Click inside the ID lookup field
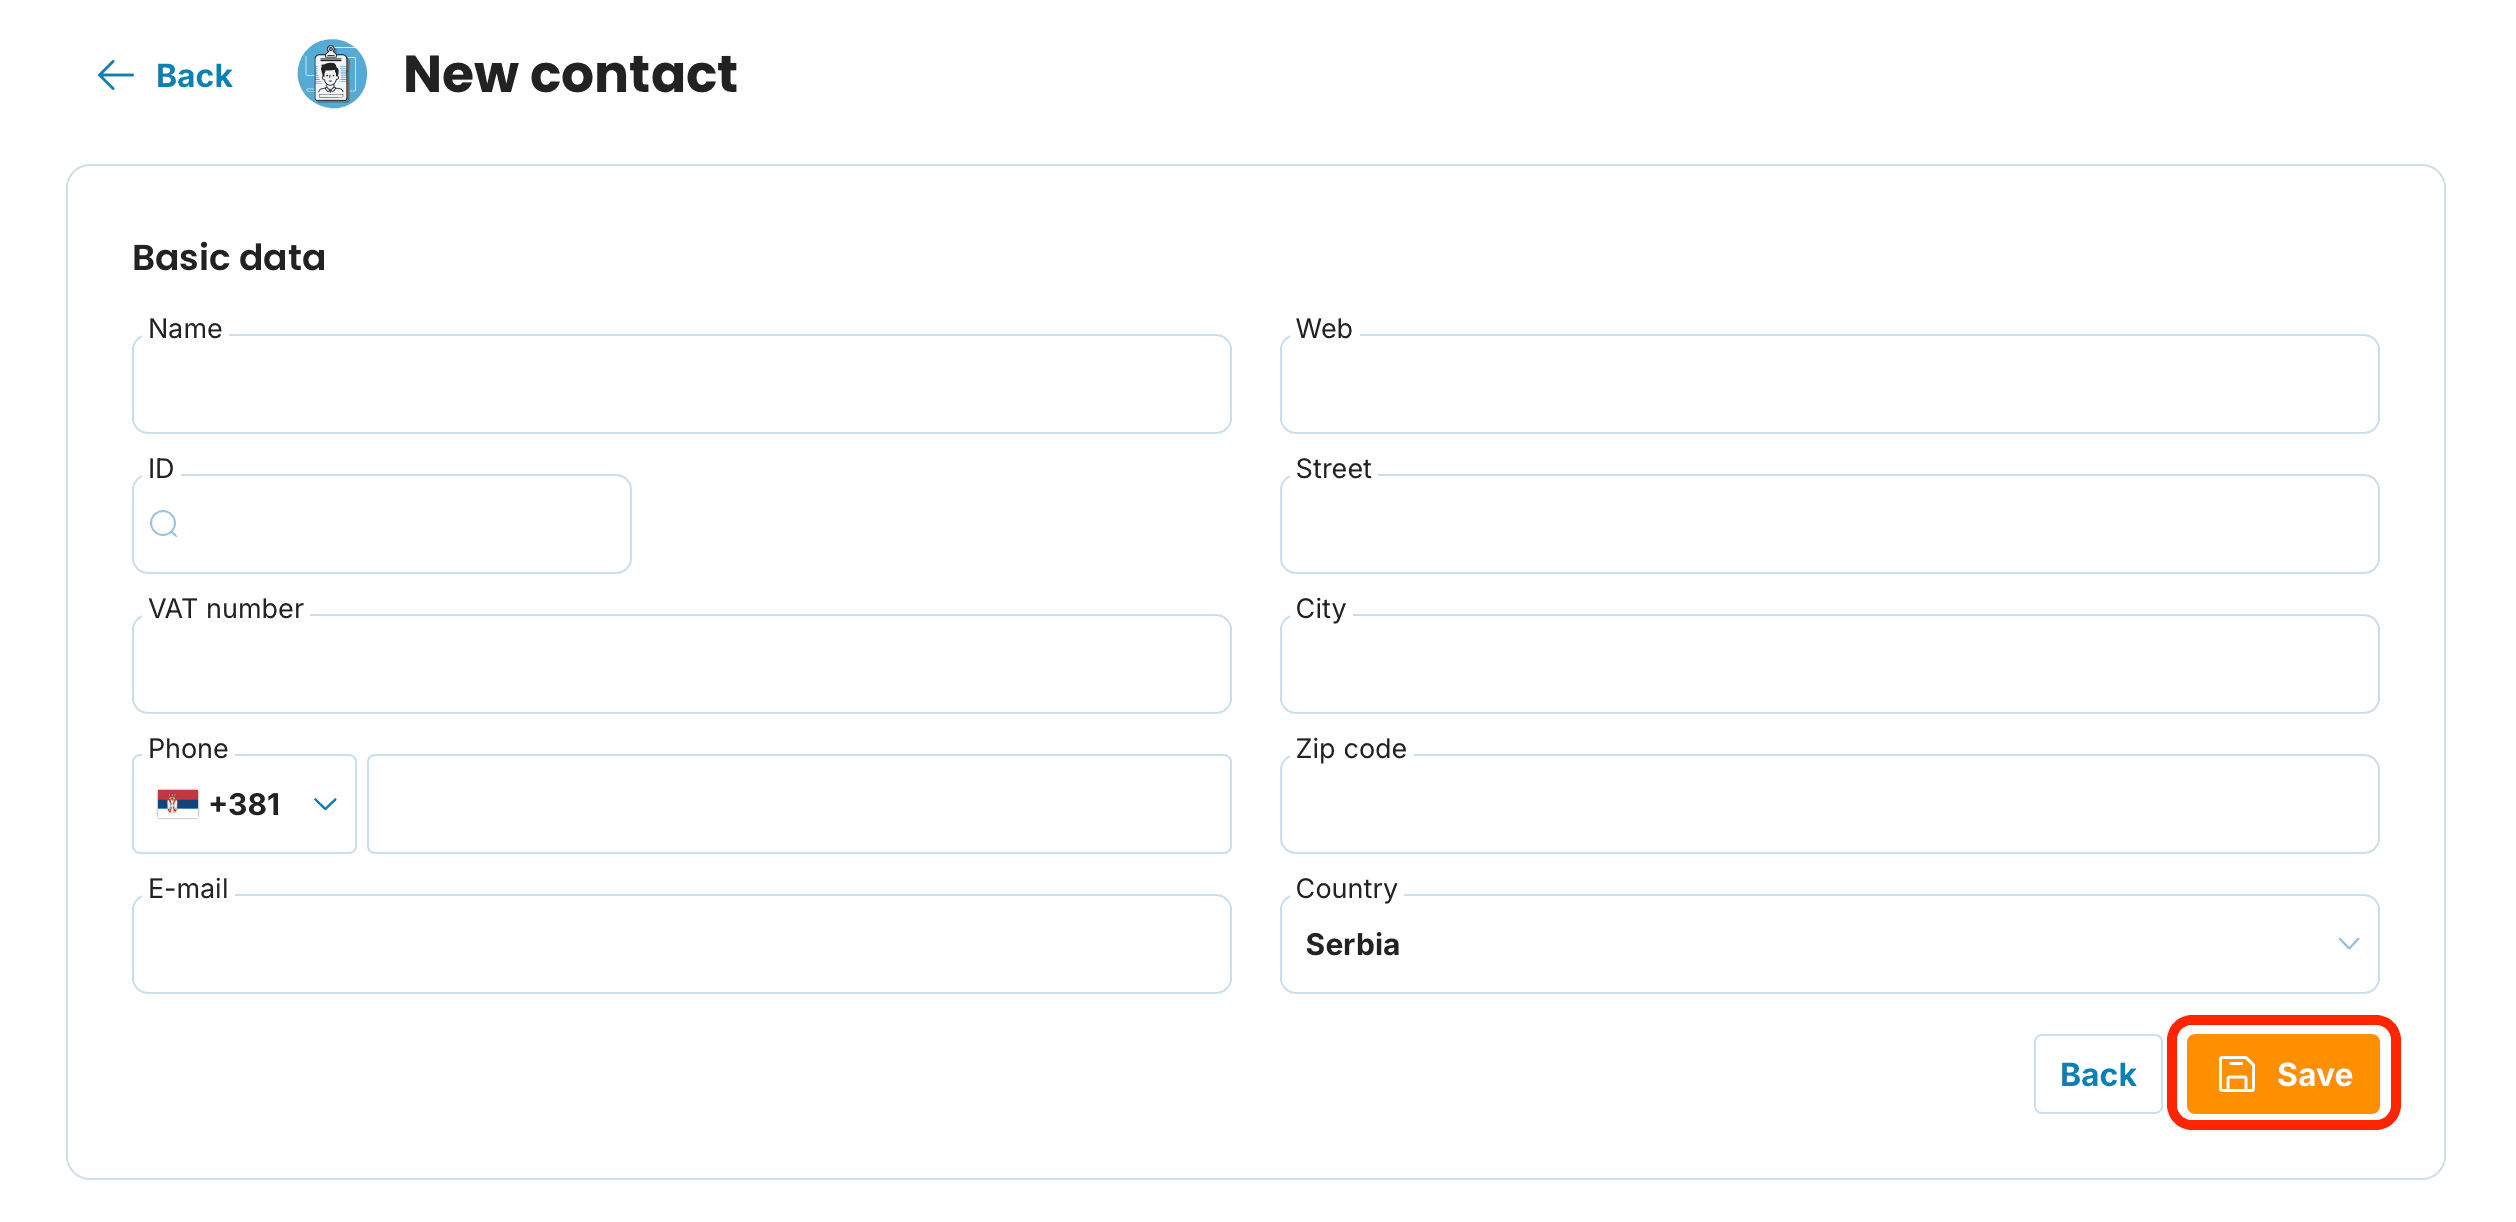 382,524
